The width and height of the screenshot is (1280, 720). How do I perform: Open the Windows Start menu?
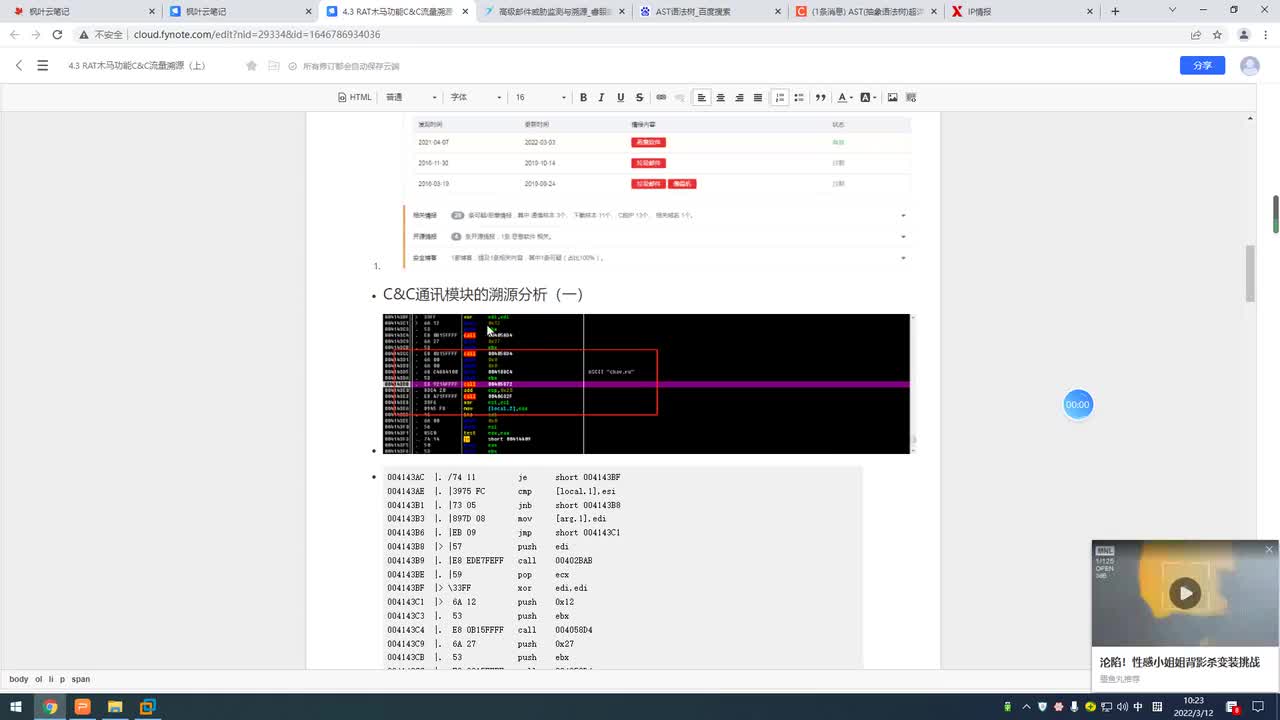17,707
